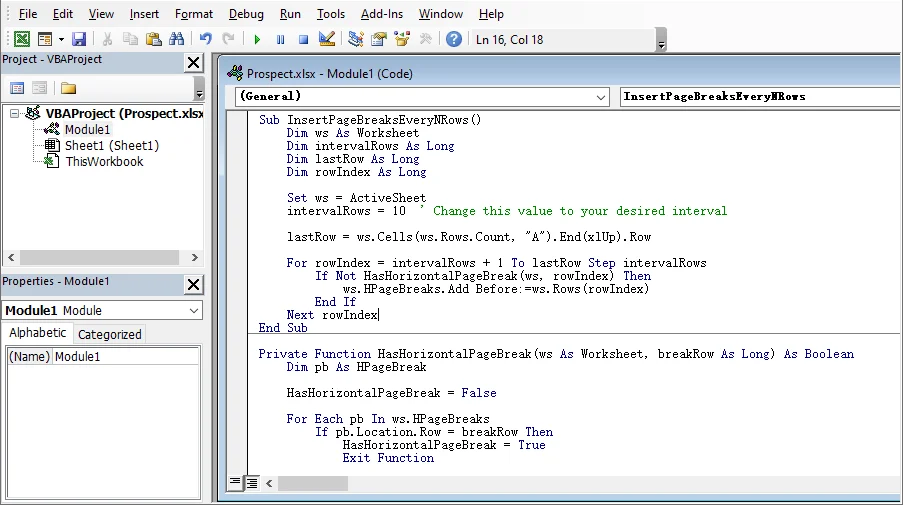Select Module1 in the project tree
Viewport: 903px width, 505px height.
[87, 130]
